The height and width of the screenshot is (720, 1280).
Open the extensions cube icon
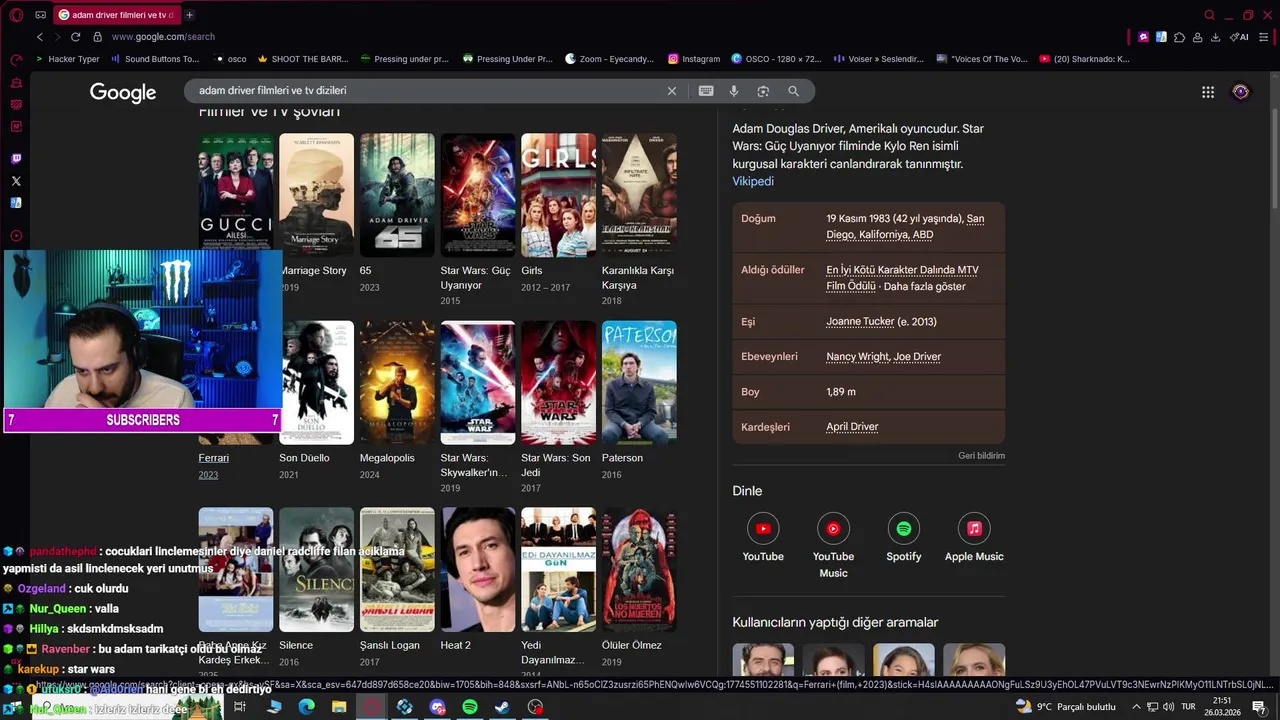click(1179, 37)
